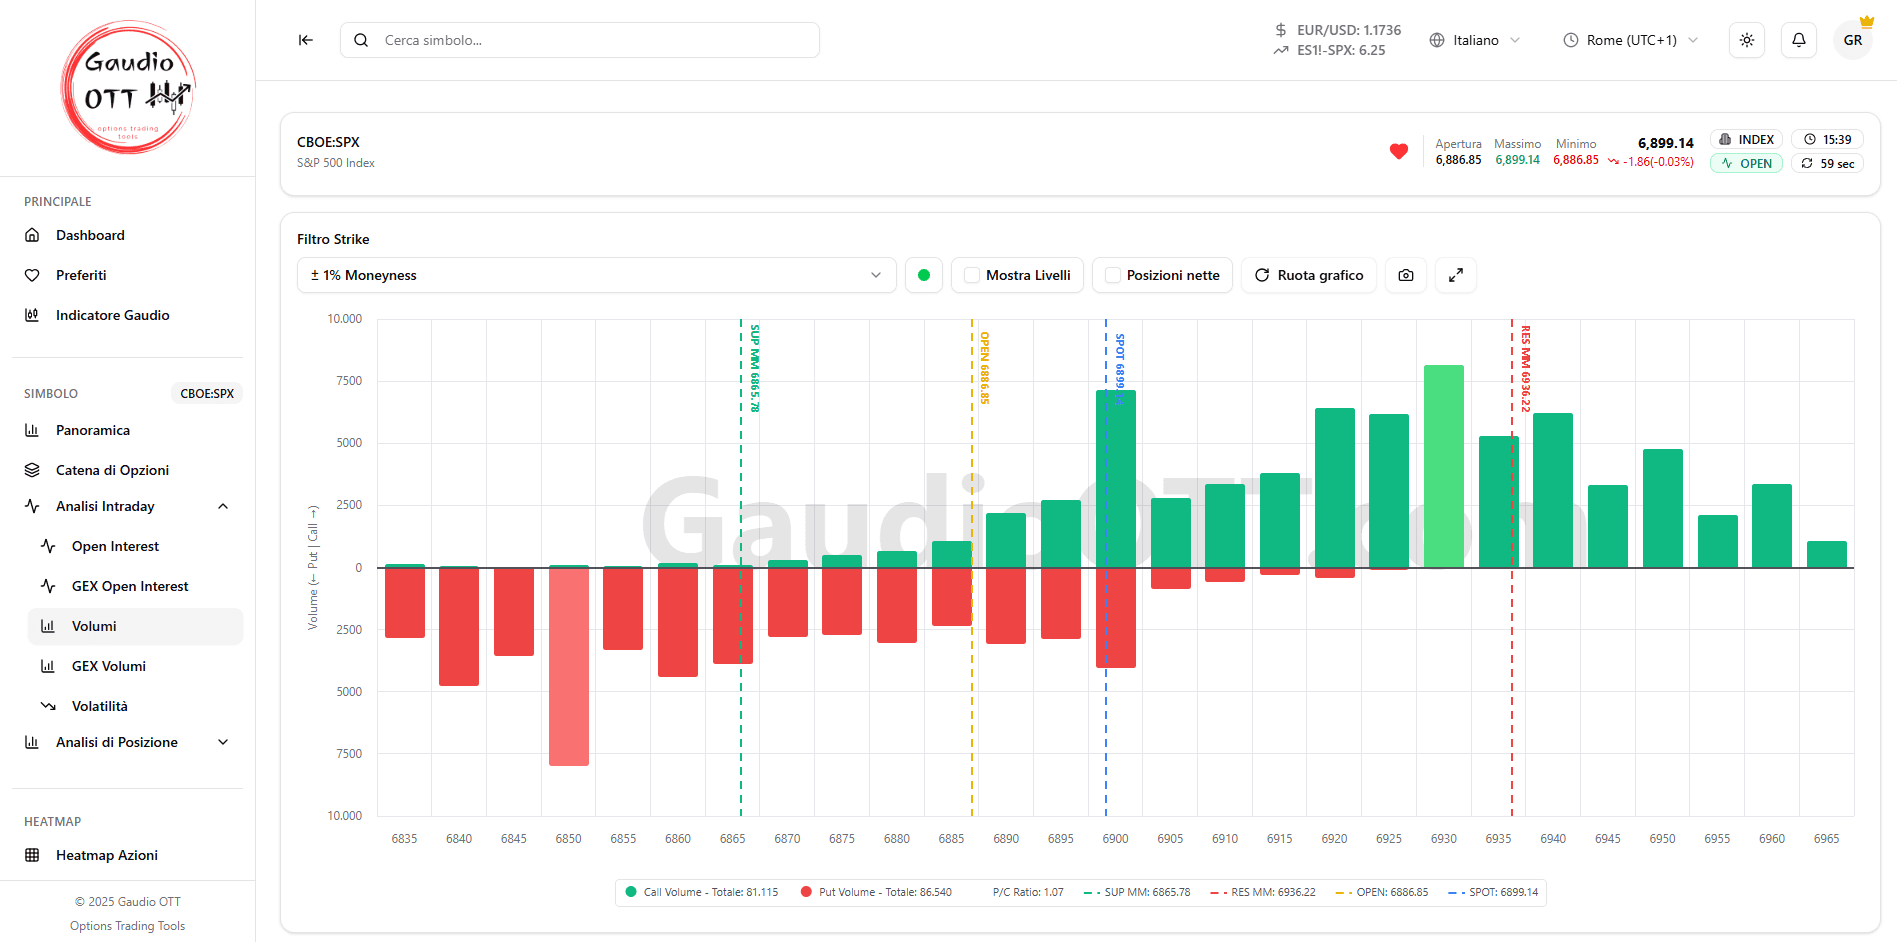Viewport: 1897px width, 942px height.
Task: Toggle Put Volume series in chart legend
Action: 876,892
